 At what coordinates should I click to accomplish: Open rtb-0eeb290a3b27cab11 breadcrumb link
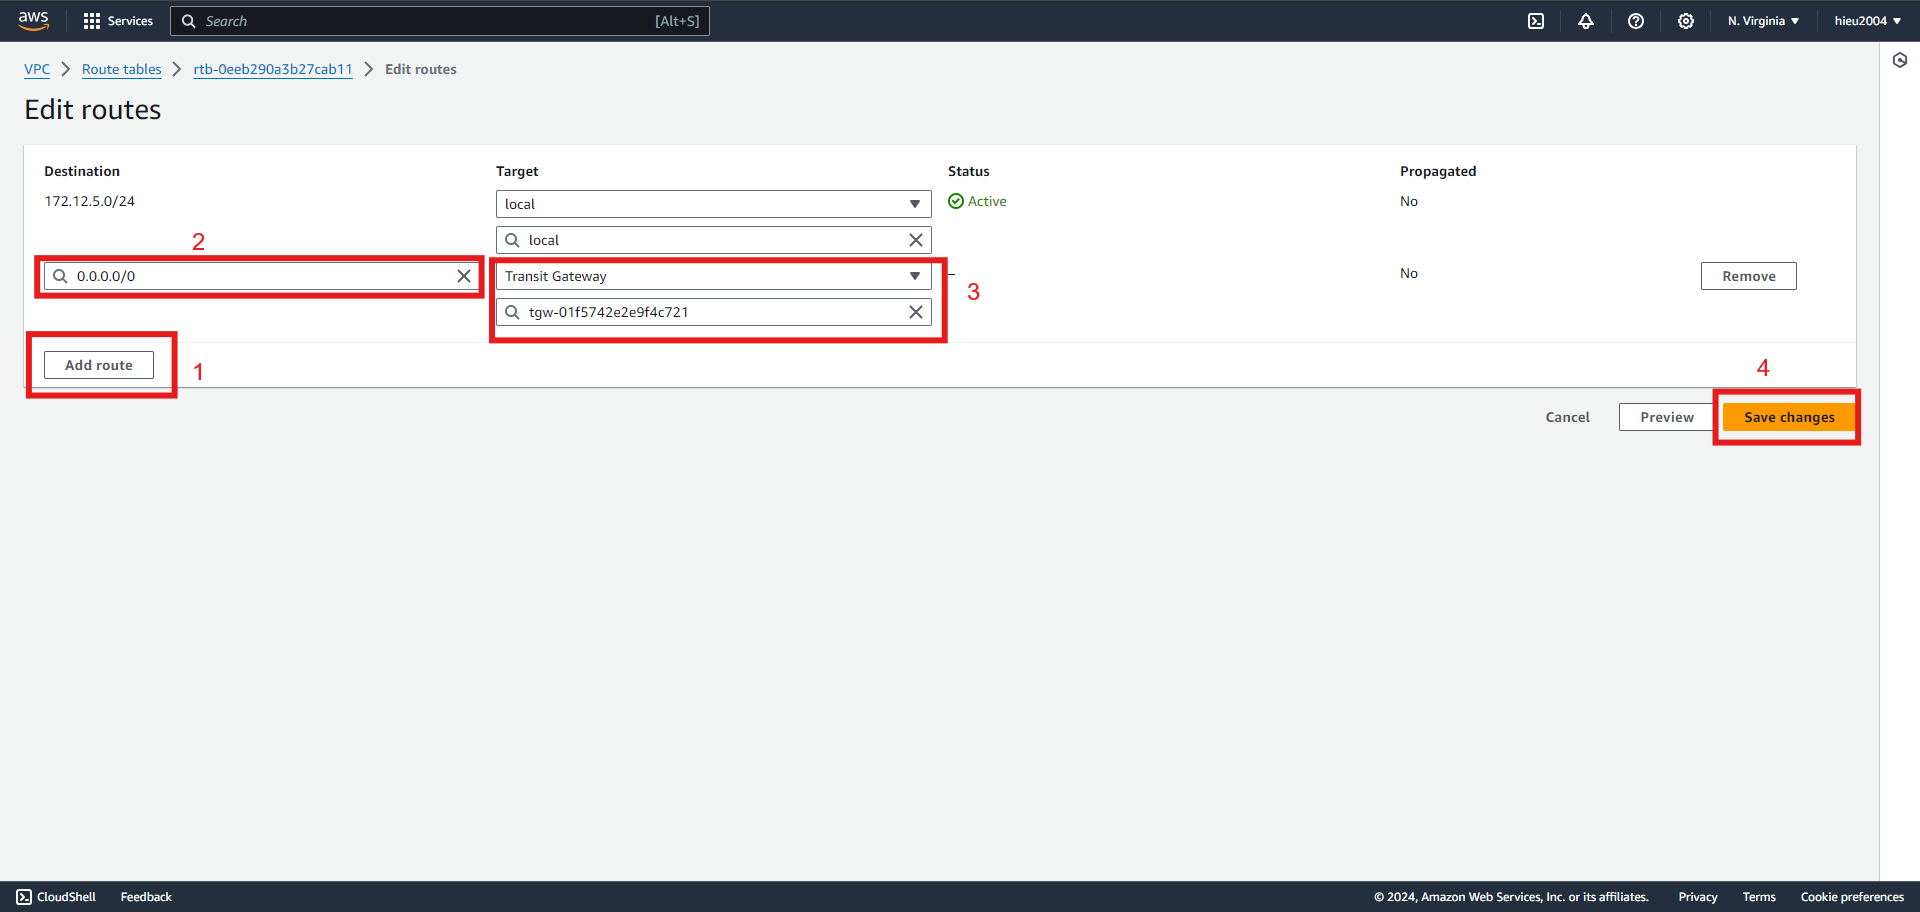tap(273, 69)
